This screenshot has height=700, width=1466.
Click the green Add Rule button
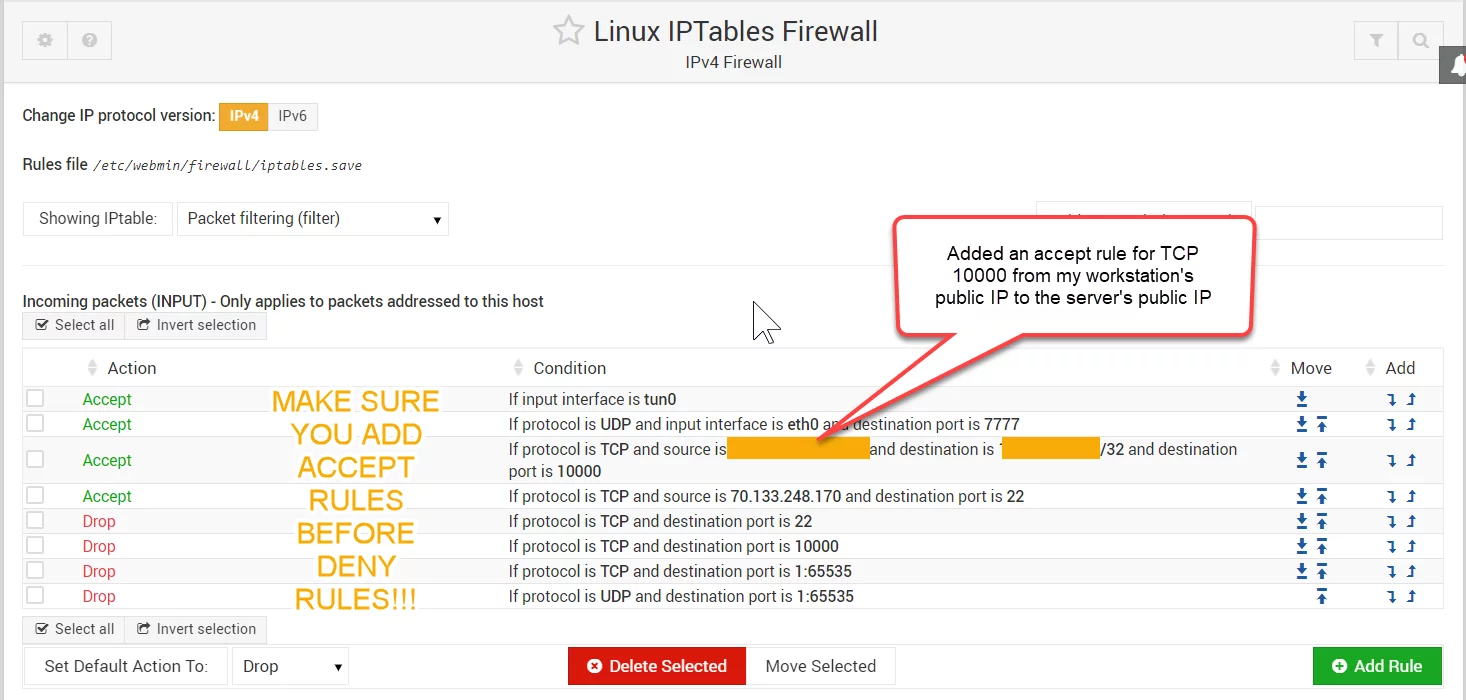(x=1377, y=666)
